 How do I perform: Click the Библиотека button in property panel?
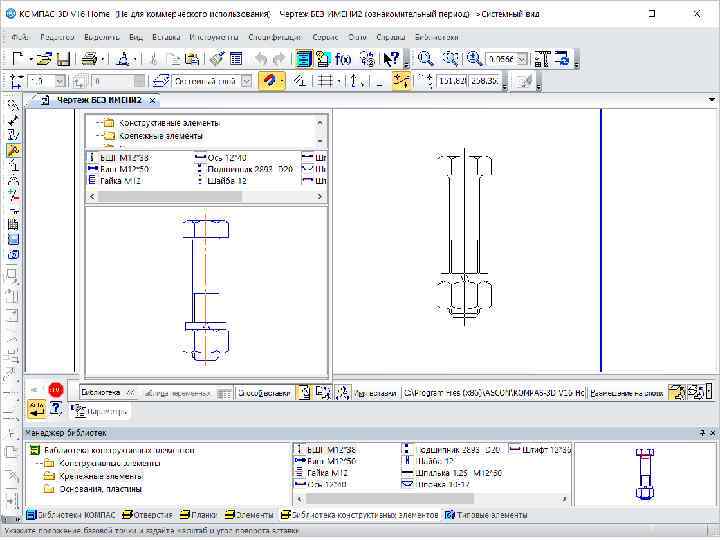pos(108,393)
